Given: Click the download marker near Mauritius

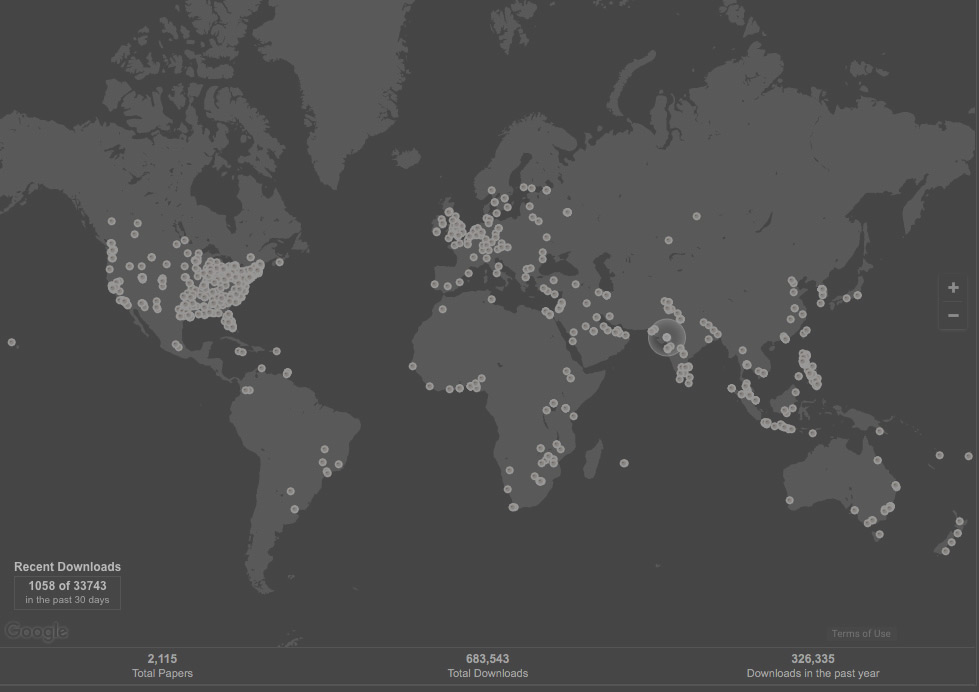Looking at the screenshot, I should coord(624,463).
